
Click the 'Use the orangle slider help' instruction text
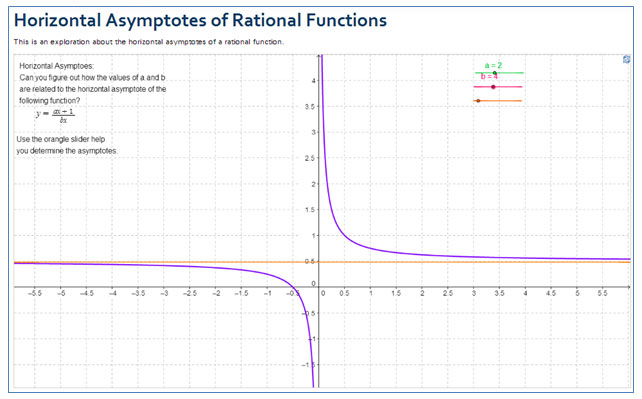click(x=61, y=139)
